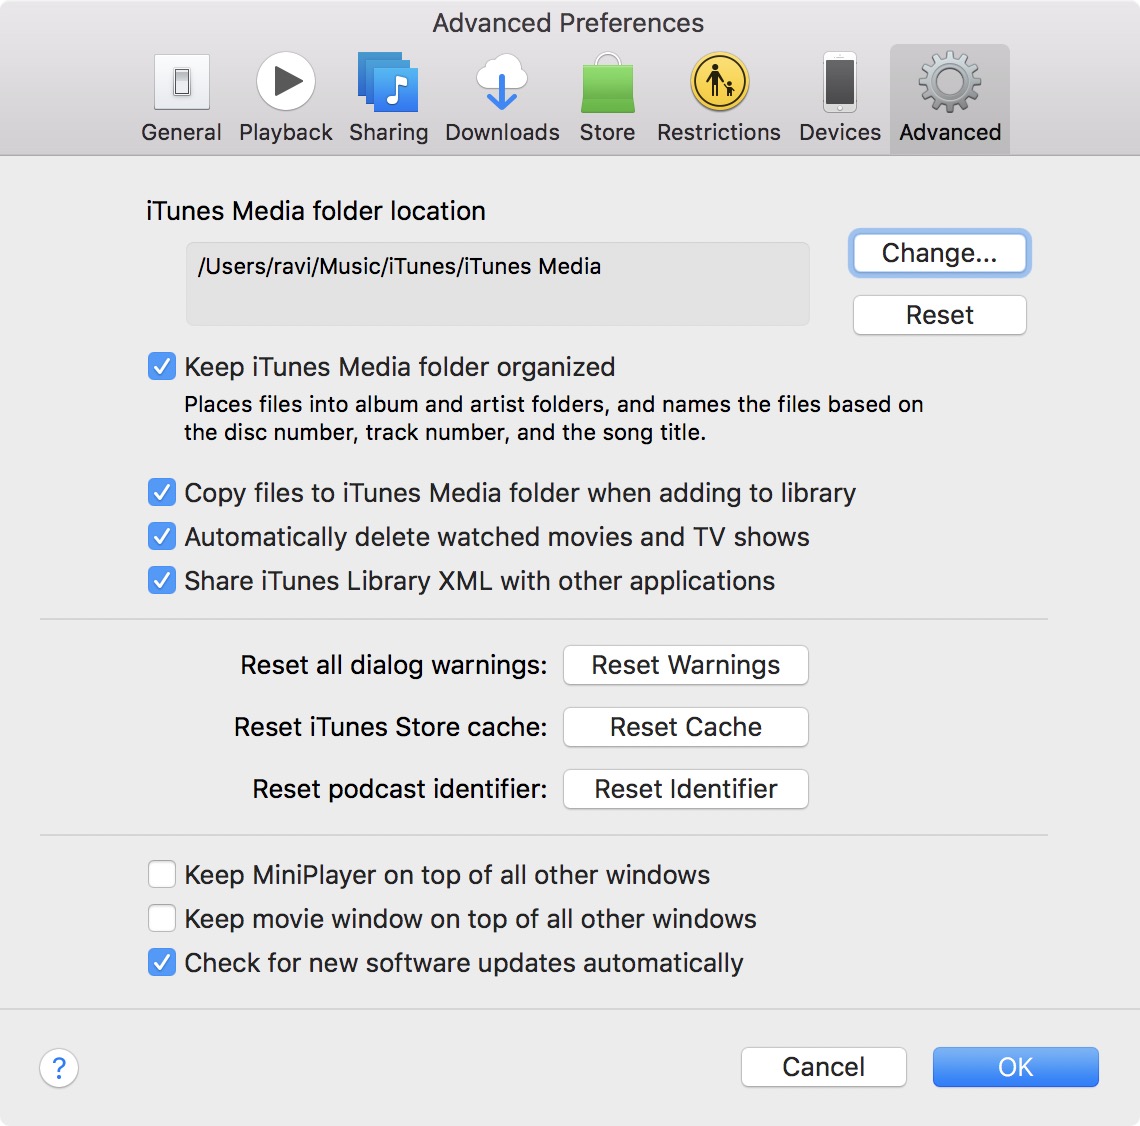Click the "iTunes Media folder location" heading
The width and height of the screenshot is (1140, 1126).
[x=316, y=211]
